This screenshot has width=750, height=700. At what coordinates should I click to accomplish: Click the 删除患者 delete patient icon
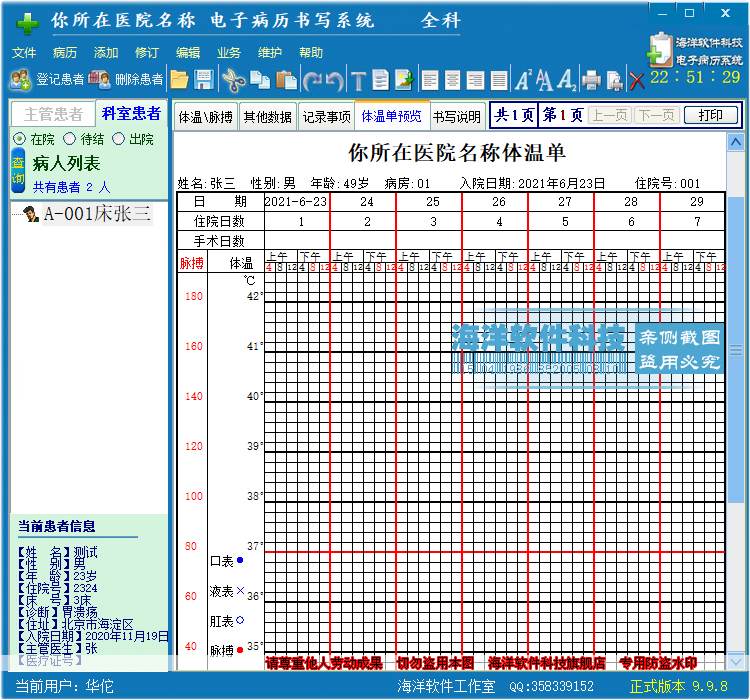(99, 79)
